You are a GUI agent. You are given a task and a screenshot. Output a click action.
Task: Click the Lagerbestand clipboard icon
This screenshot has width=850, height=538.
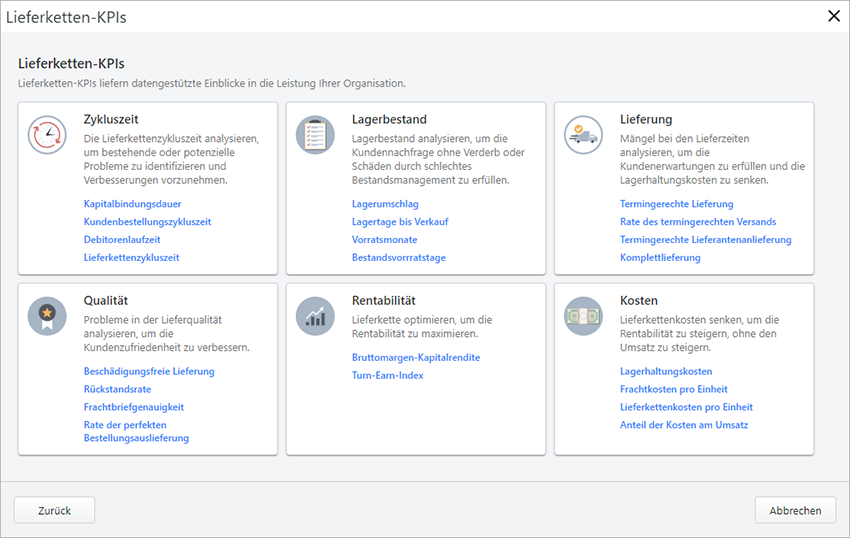pos(315,135)
